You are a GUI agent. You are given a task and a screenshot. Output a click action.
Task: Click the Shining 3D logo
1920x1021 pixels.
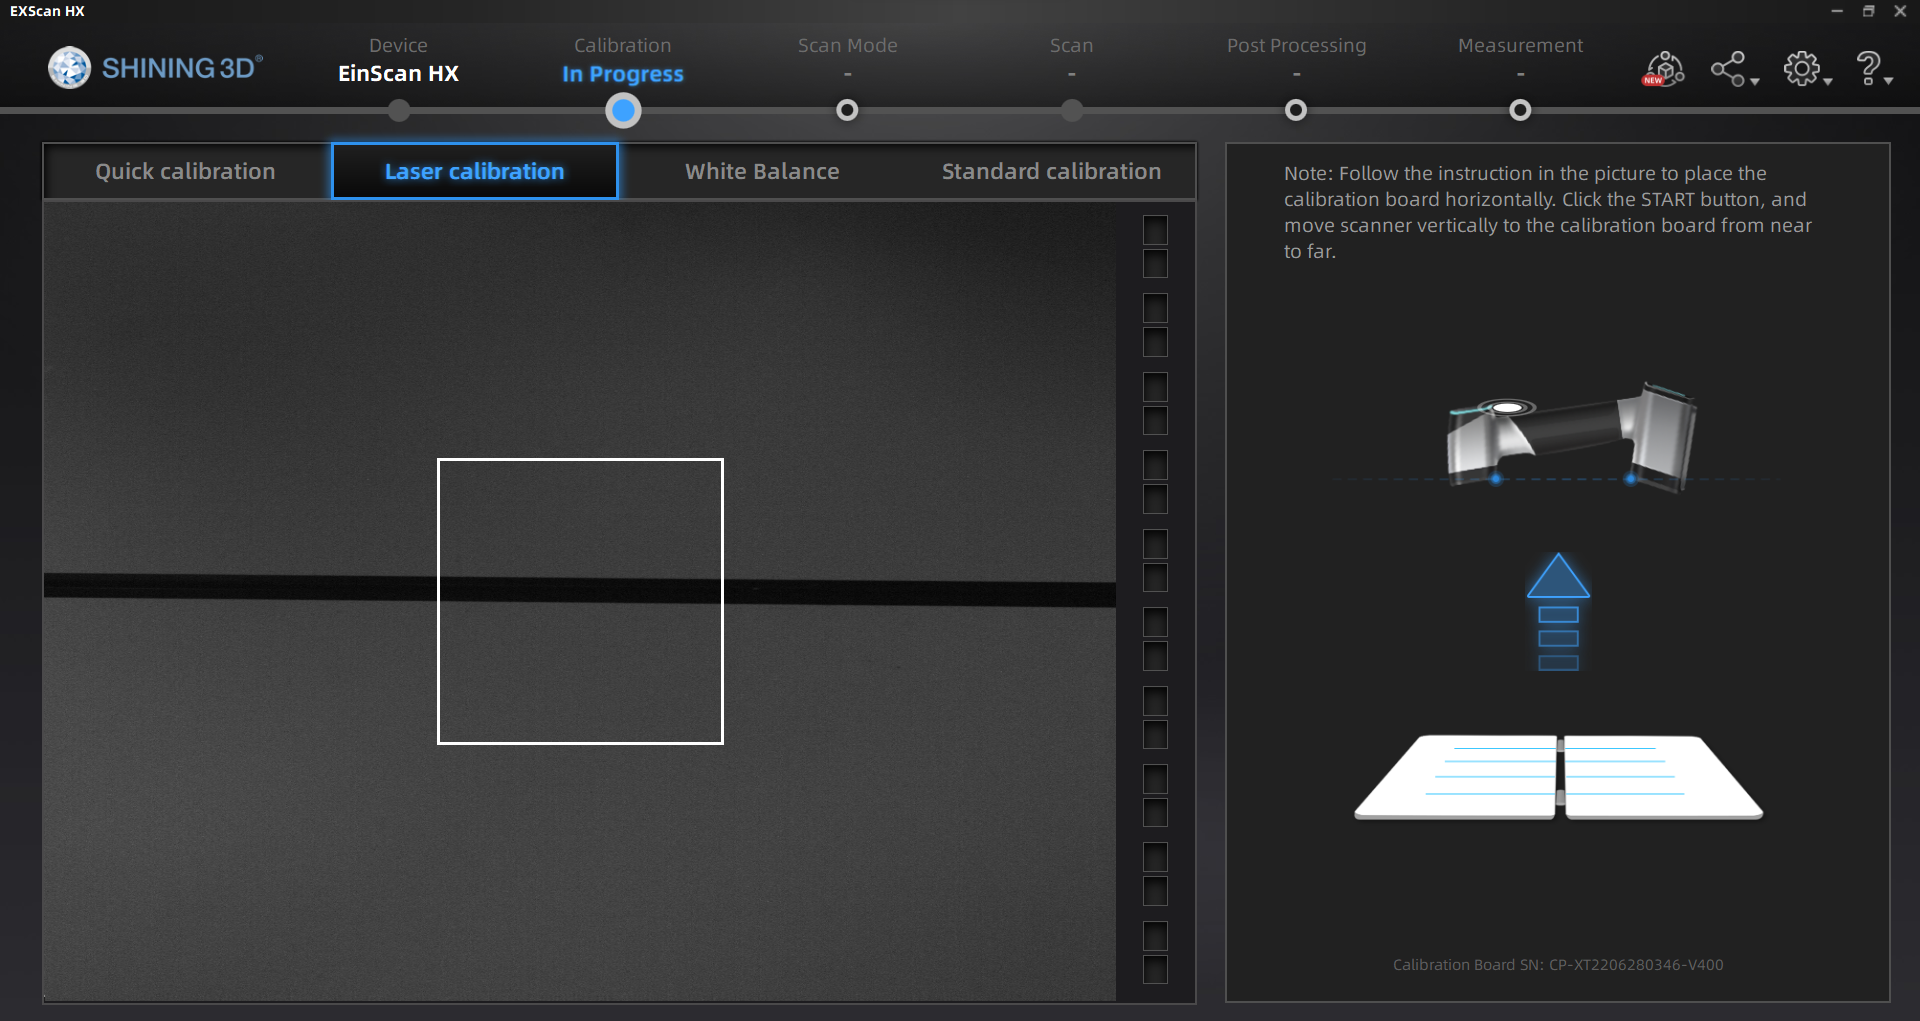click(x=156, y=68)
